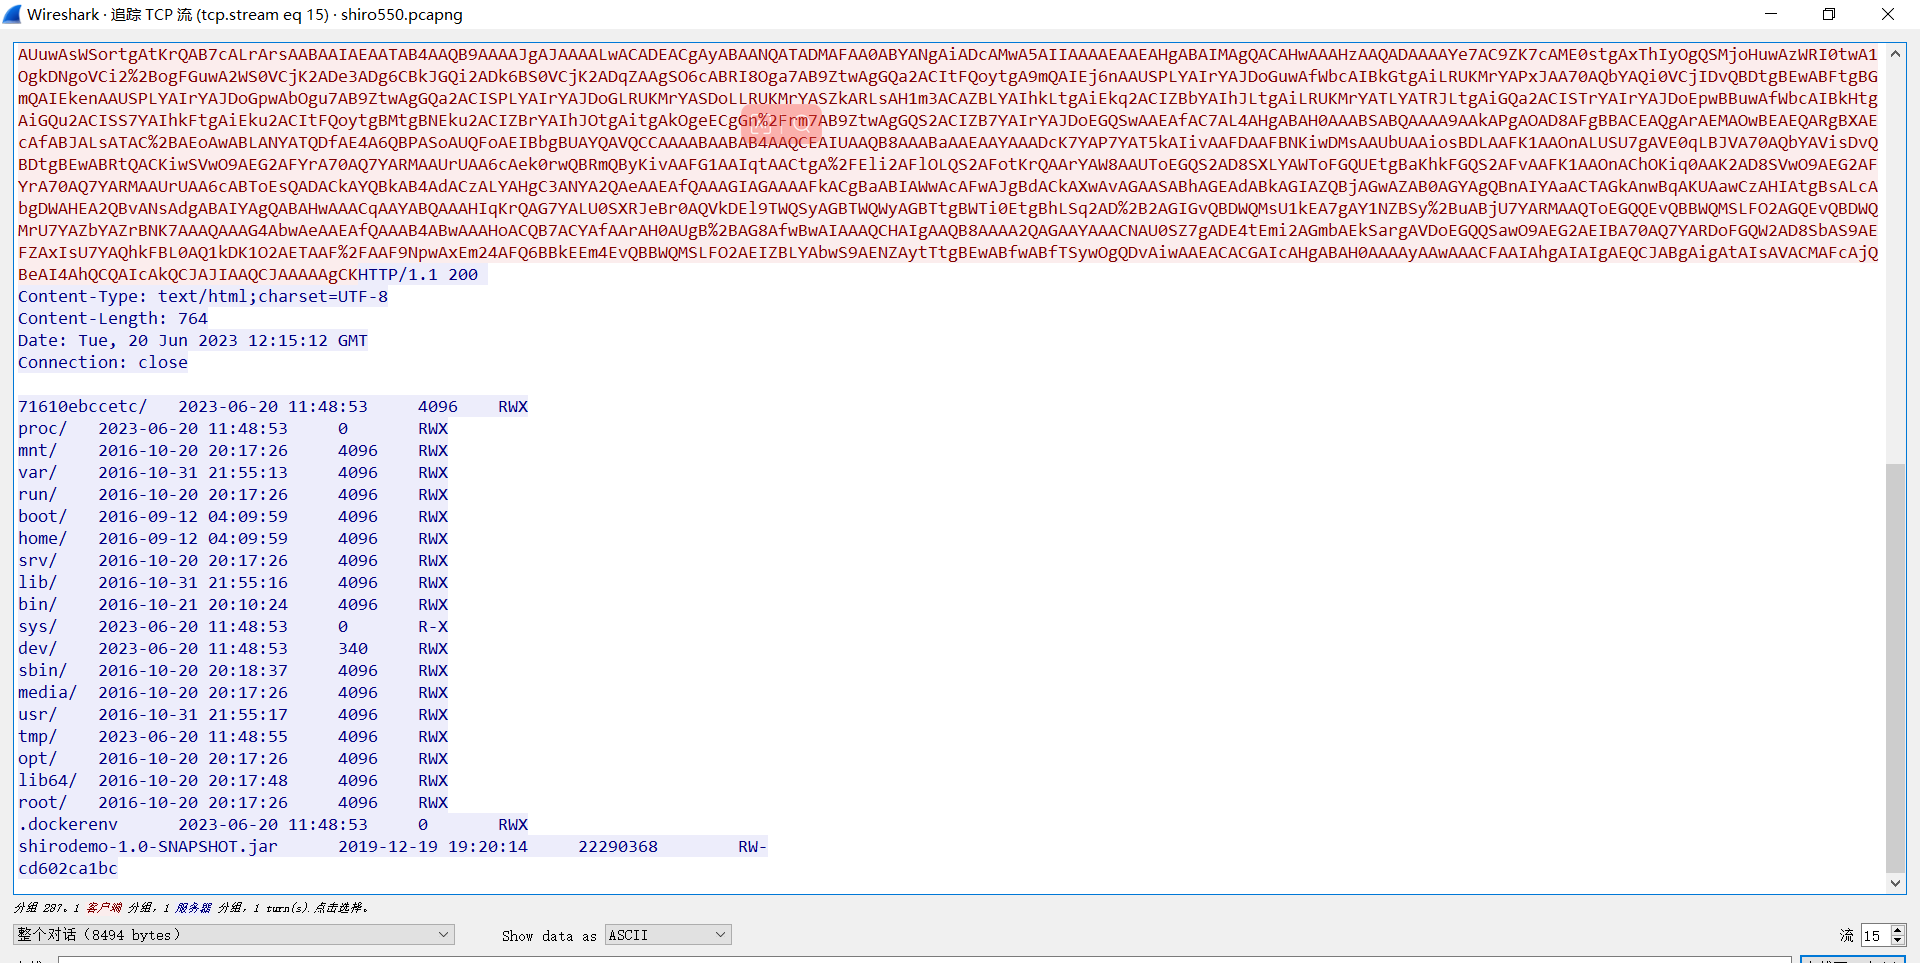
Task: Click into the stream number field showing 15
Action: click(1873, 936)
